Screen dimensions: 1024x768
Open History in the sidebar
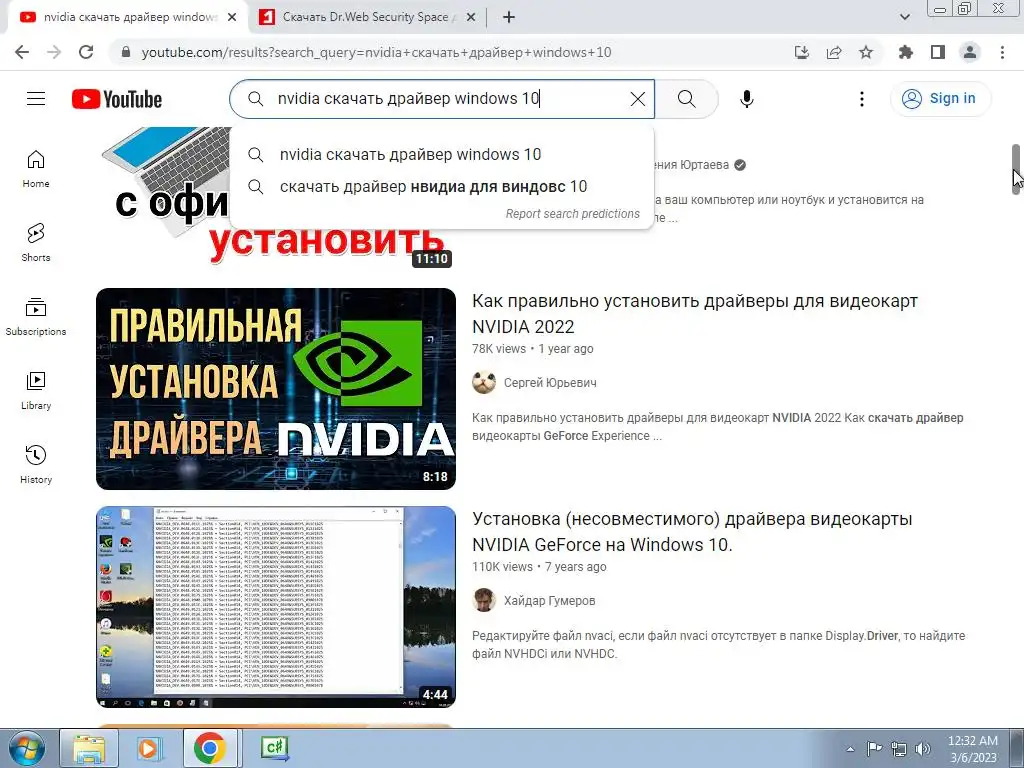coord(36,464)
